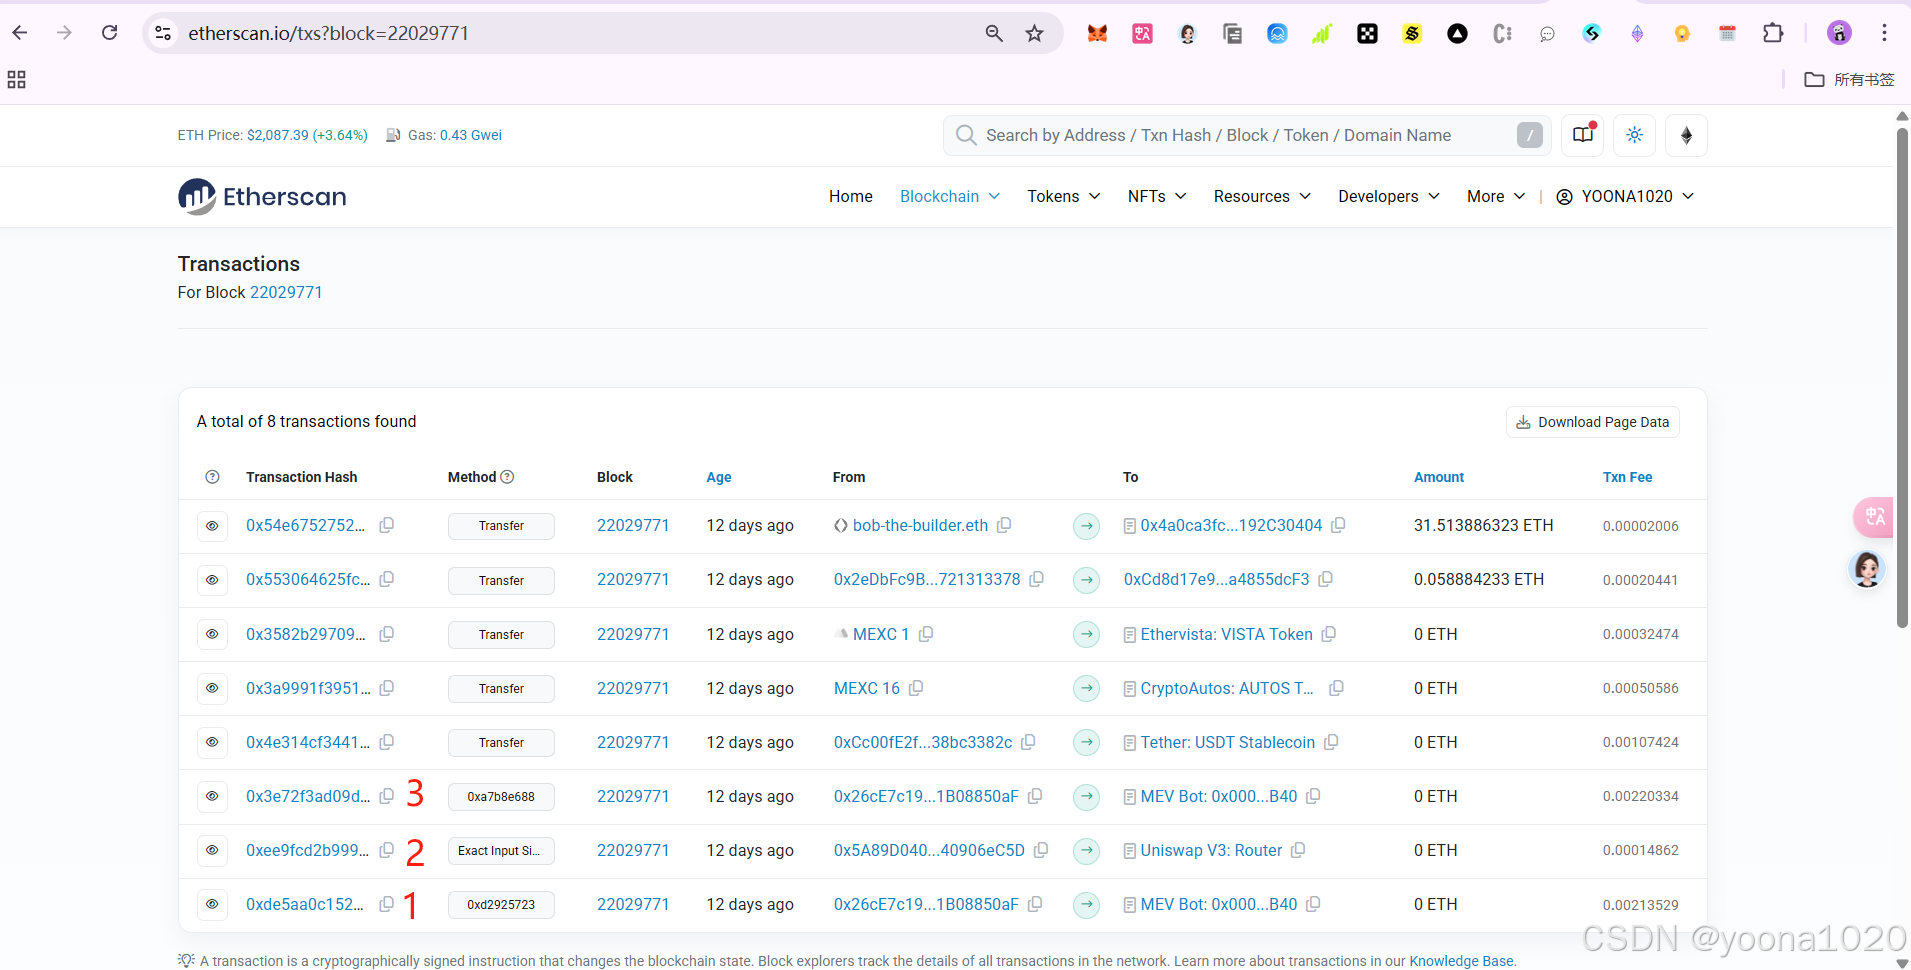Copy transaction hash 0x3582b29709

pyautogui.click(x=386, y=634)
